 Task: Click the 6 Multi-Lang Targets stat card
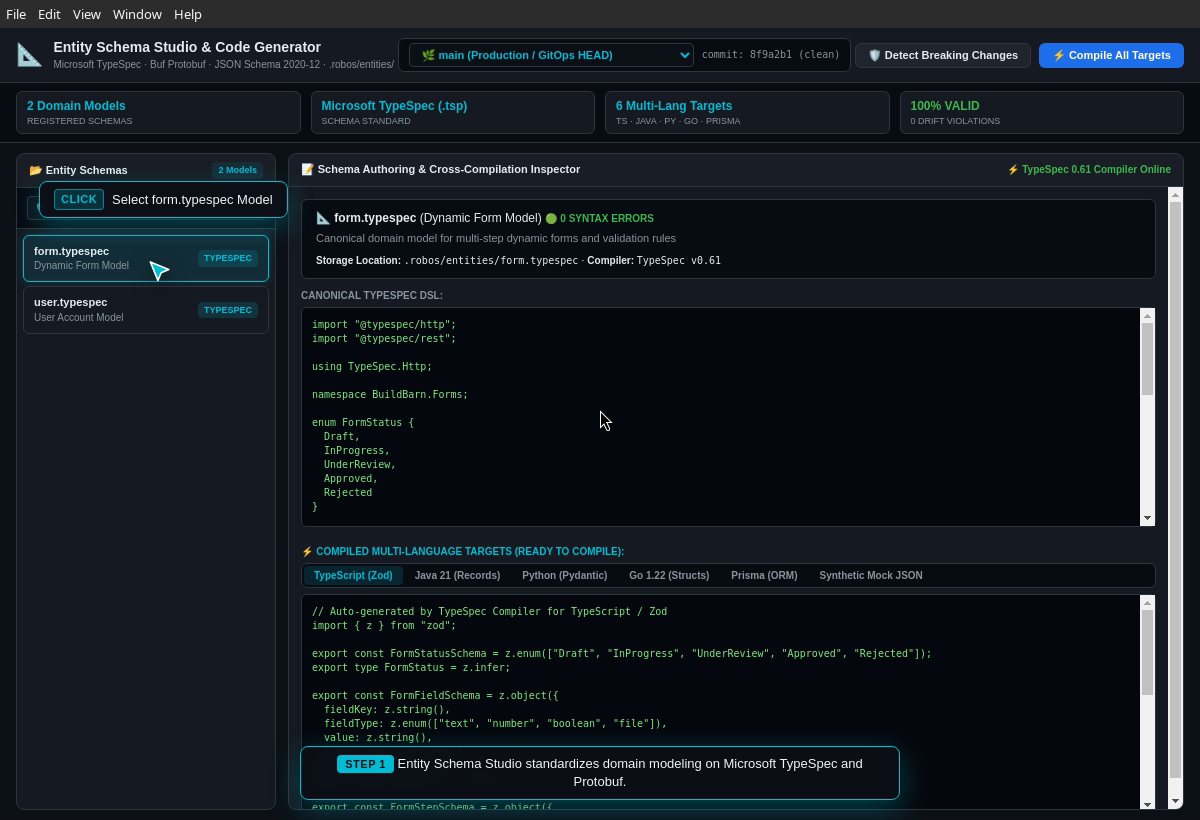747,112
